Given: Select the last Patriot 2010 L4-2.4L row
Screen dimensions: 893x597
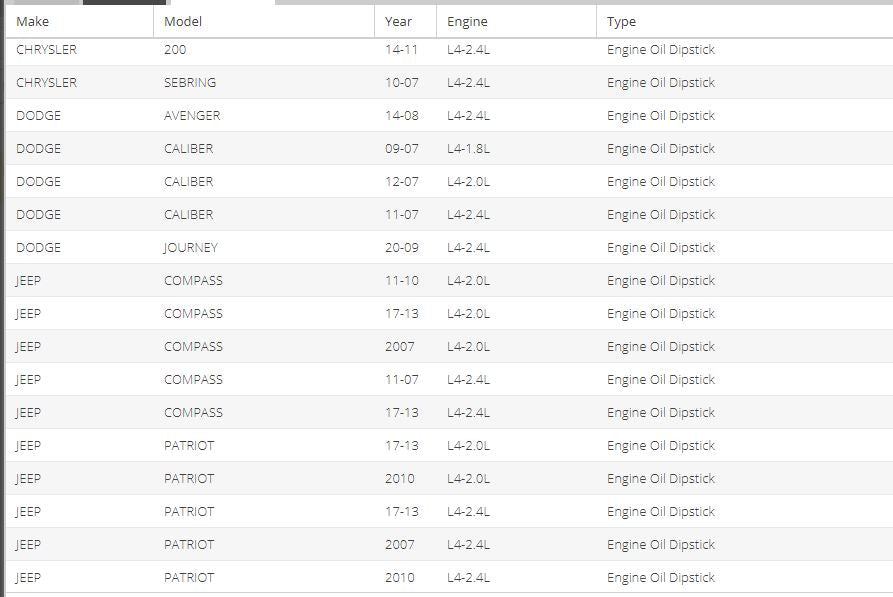Looking at the screenshot, I should 449,578.
